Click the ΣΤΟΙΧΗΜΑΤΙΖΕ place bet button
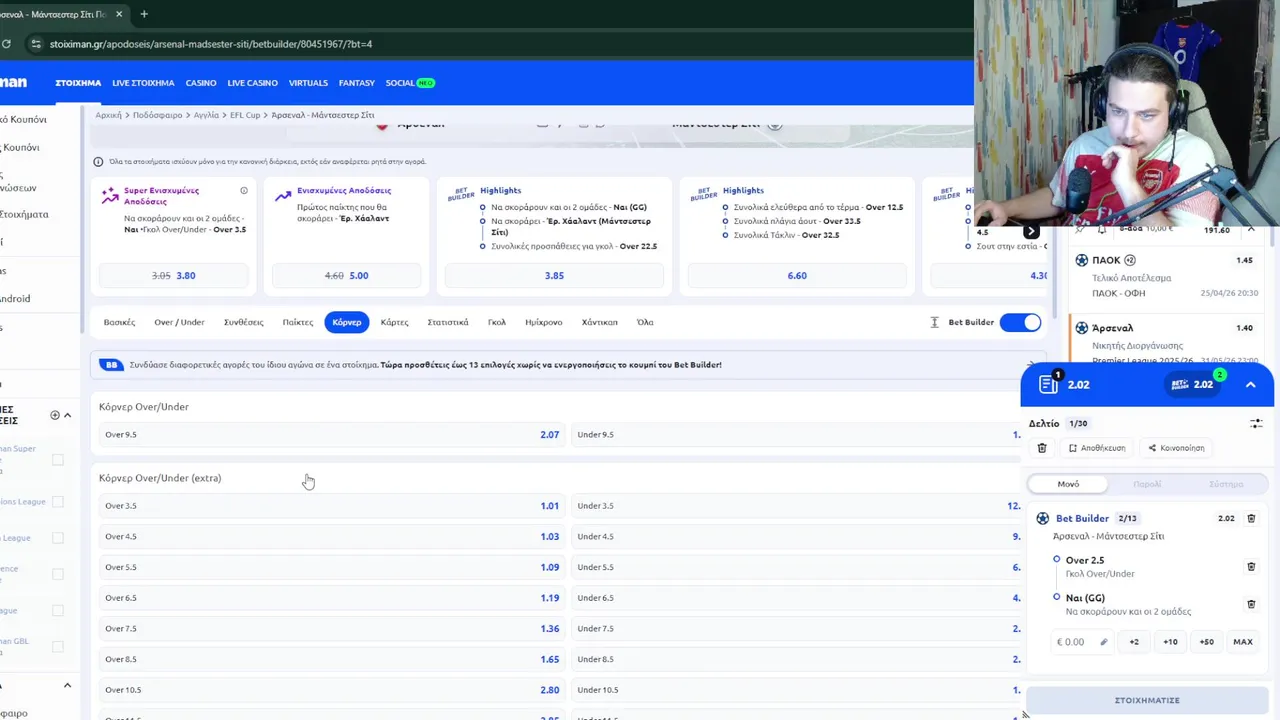1280x720 pixels. [1147, 700]
